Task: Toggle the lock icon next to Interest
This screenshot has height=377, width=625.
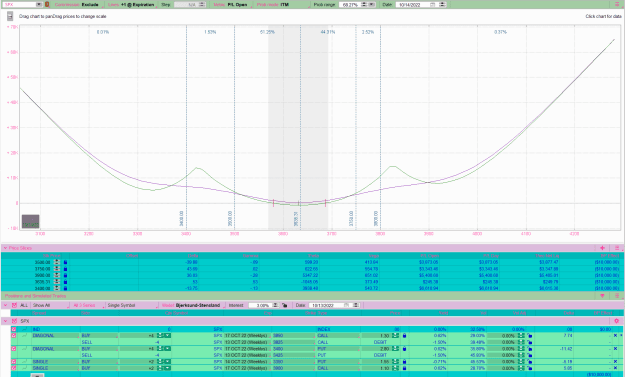Action: 285,305
